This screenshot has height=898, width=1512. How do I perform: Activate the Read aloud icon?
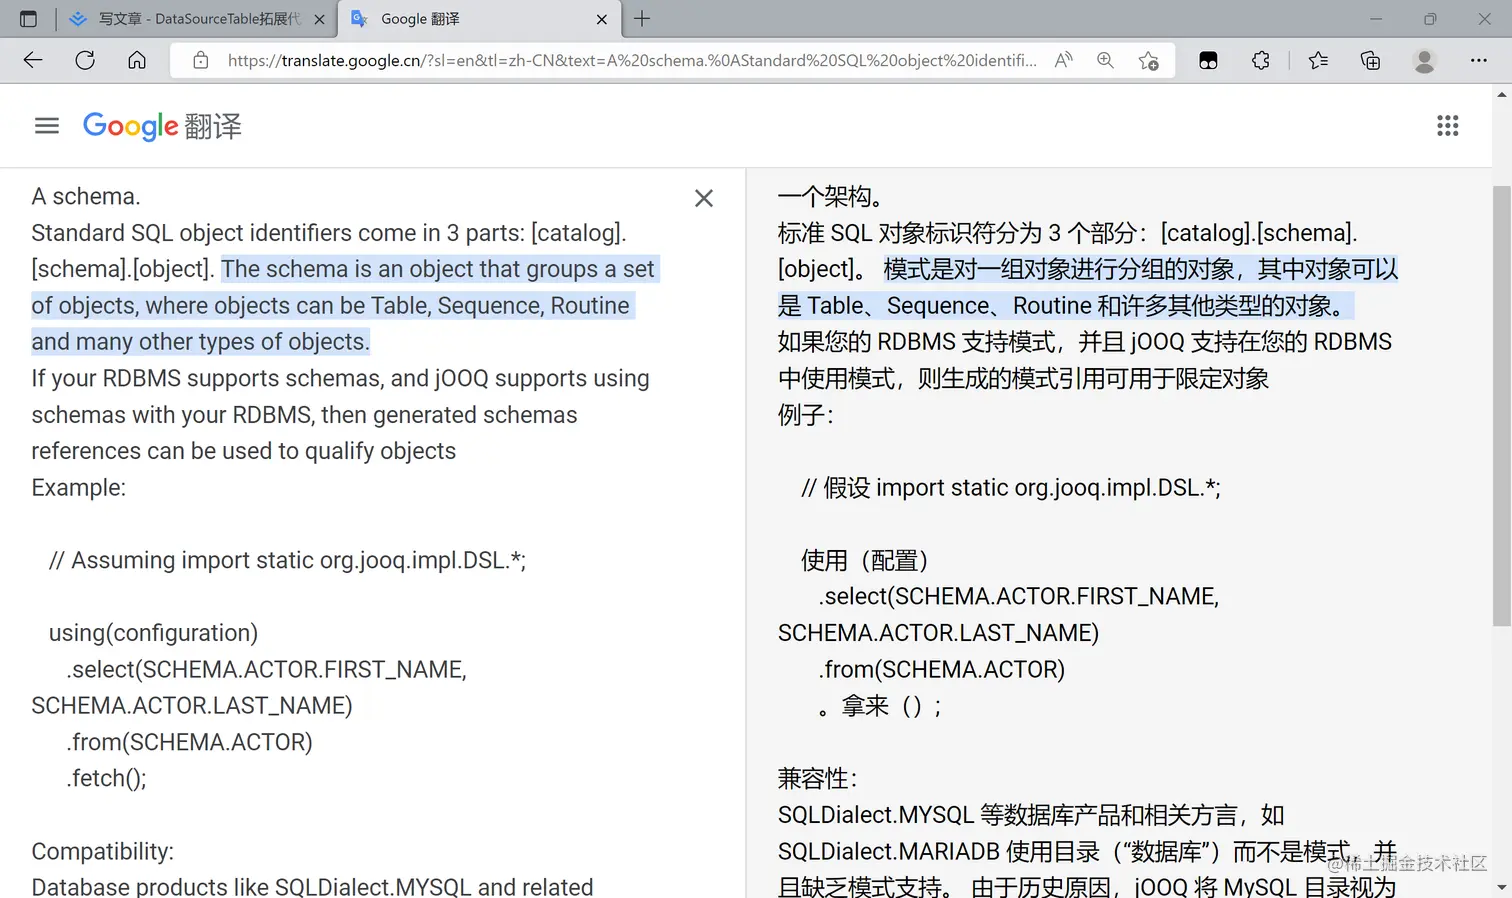[1064, 60]
